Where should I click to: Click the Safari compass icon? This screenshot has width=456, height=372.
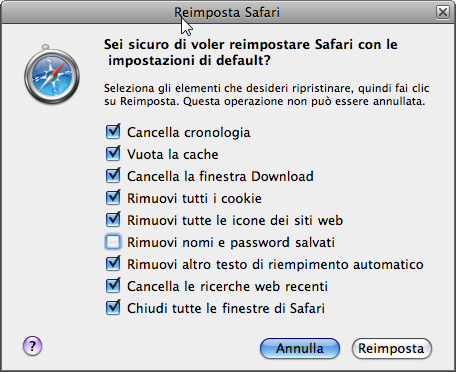[x=52, y=75]
